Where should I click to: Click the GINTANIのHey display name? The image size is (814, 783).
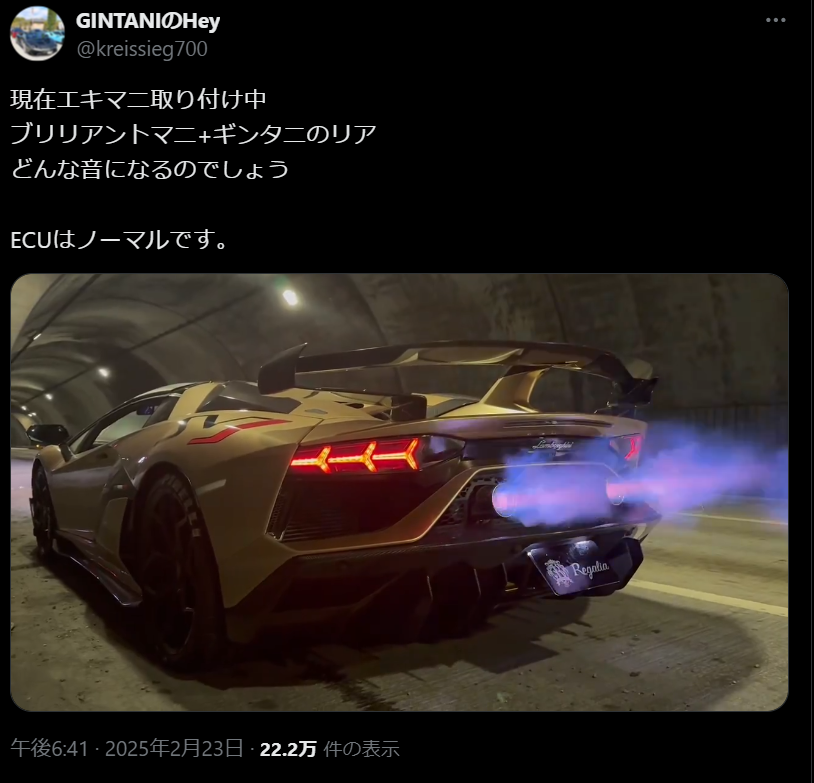click(x=148, y=21)
